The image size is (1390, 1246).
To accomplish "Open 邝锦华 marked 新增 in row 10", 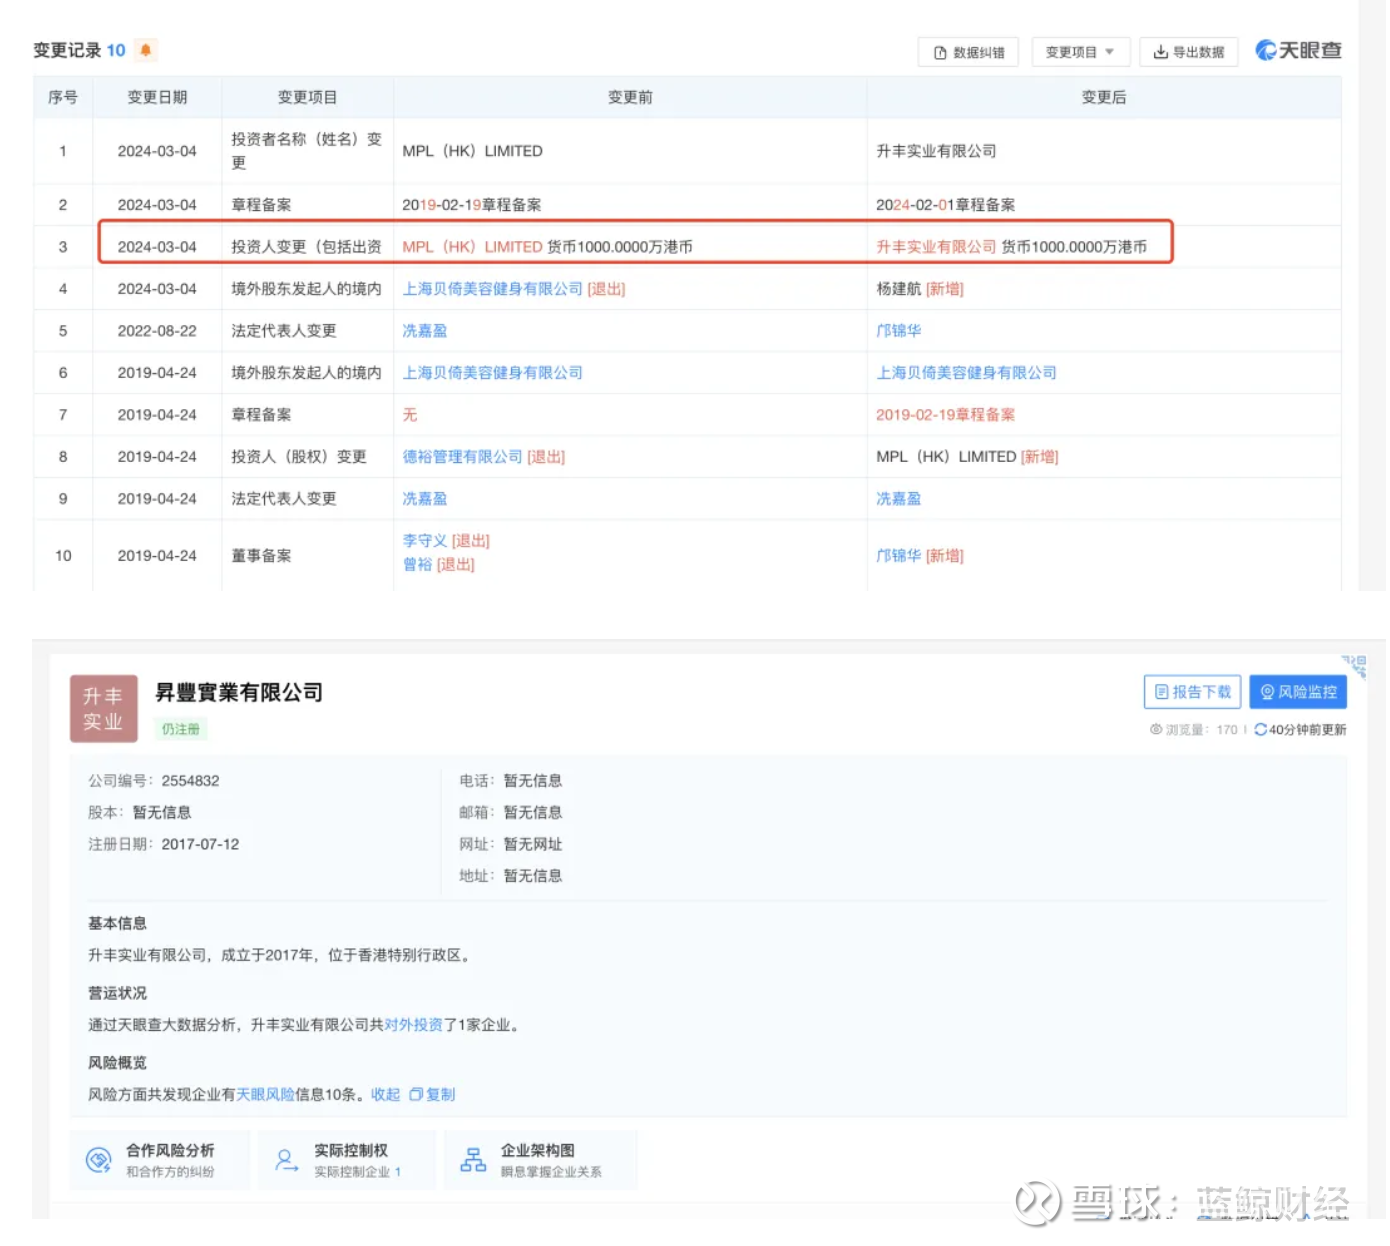I will pyautogui.click(x=898, y=556).
